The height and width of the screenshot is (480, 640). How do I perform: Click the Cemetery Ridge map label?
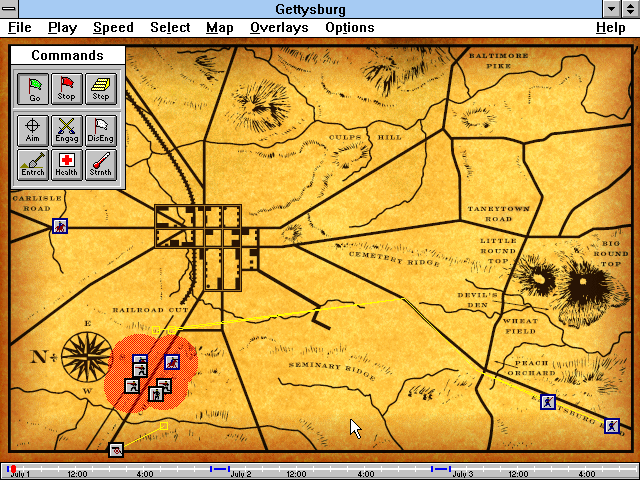pos(394,259)
